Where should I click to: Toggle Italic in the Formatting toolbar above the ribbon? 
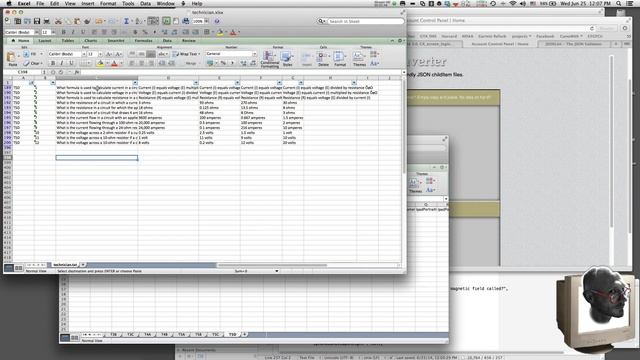[x=73, y=32]
